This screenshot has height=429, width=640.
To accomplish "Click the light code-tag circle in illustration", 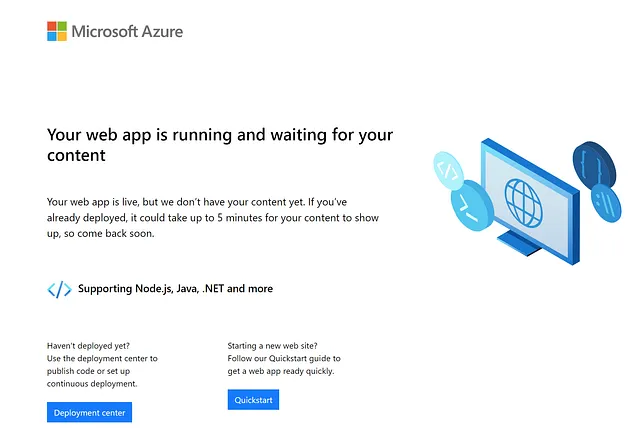I will (448, 171).
